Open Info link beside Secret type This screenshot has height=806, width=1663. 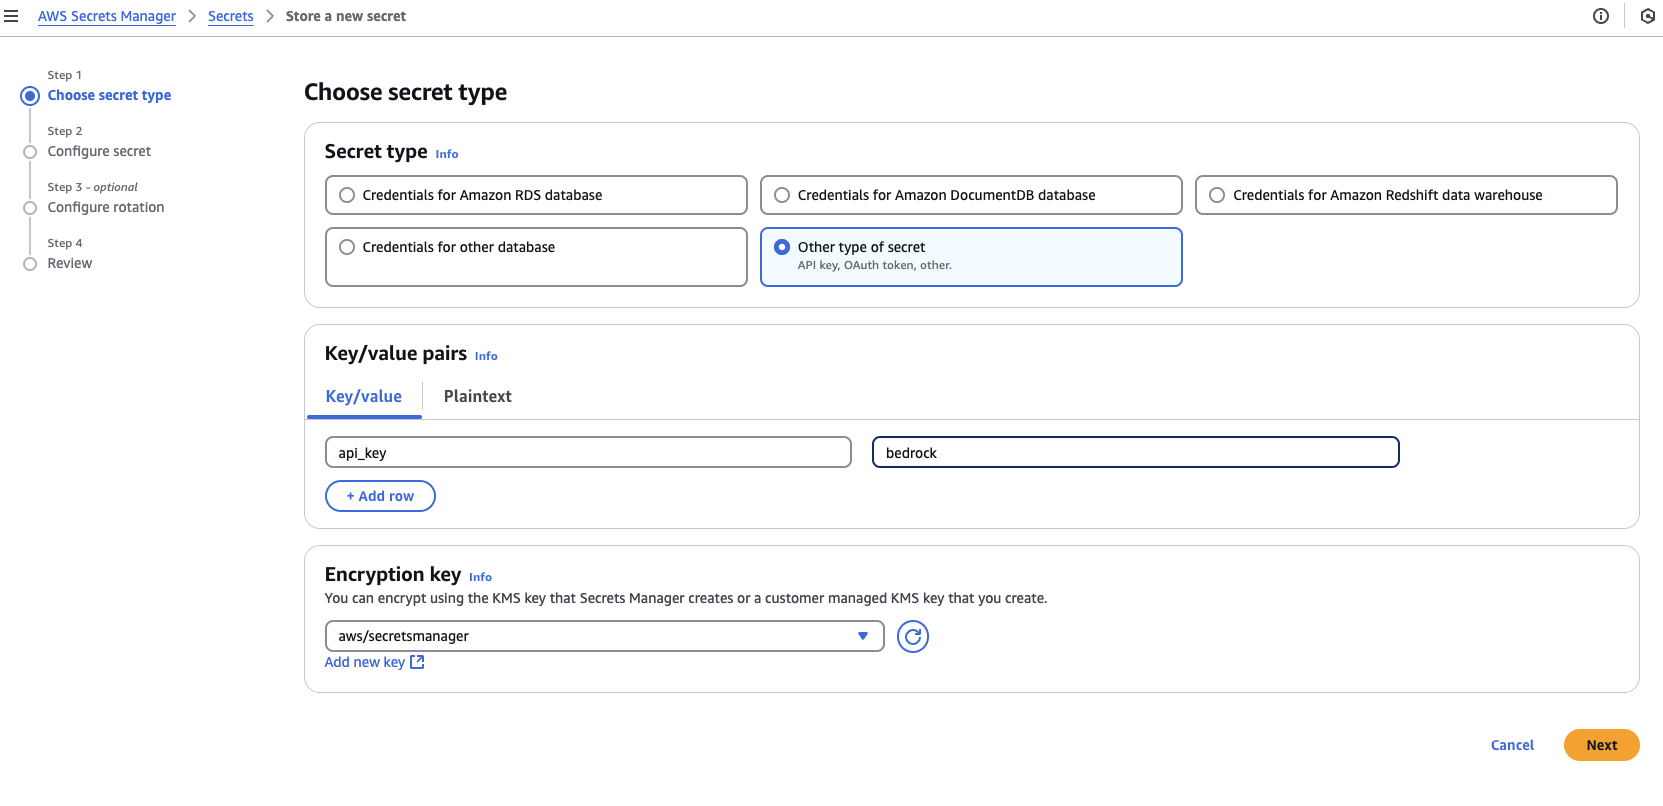click(447, 154)
